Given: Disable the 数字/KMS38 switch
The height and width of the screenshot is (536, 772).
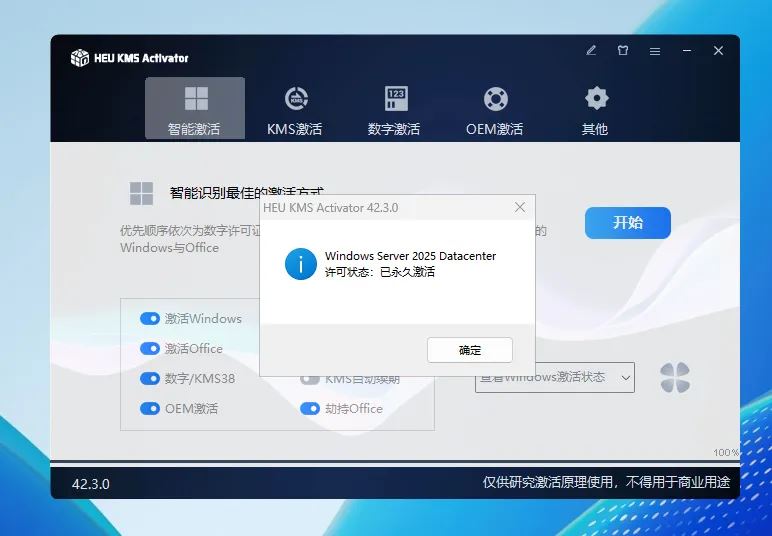Looking at the screenshot, I should 150,378.
